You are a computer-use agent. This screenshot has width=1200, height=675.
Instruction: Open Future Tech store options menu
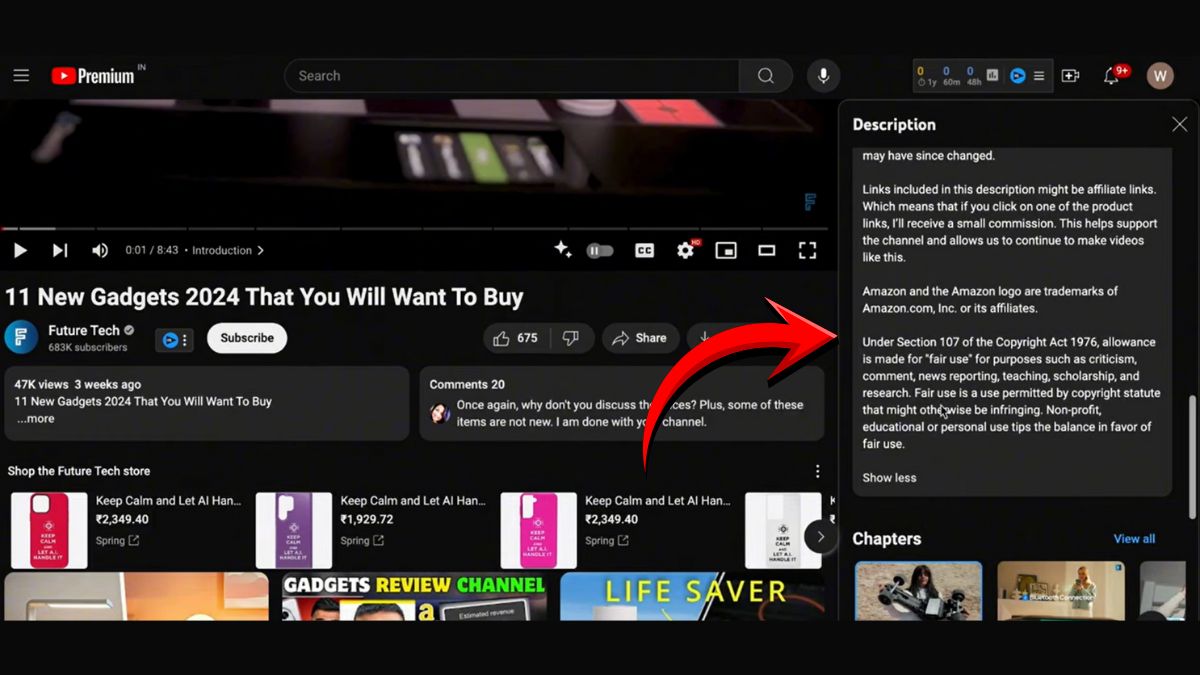pos(817,470)
